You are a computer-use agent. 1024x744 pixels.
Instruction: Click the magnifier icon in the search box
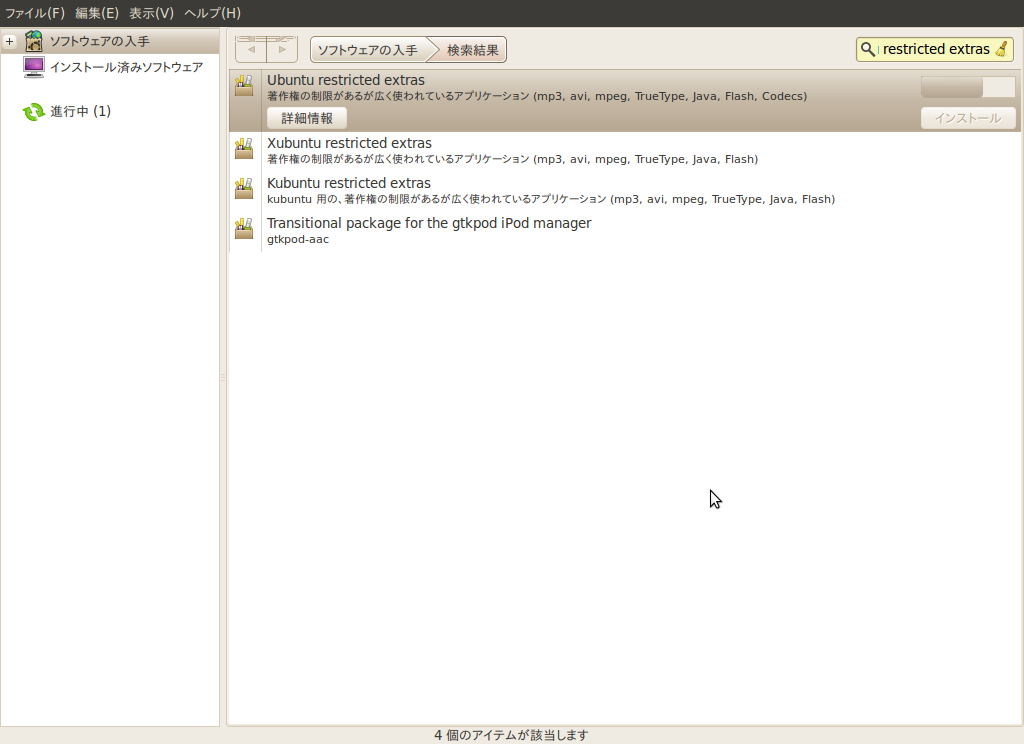[x=868, y=48]
